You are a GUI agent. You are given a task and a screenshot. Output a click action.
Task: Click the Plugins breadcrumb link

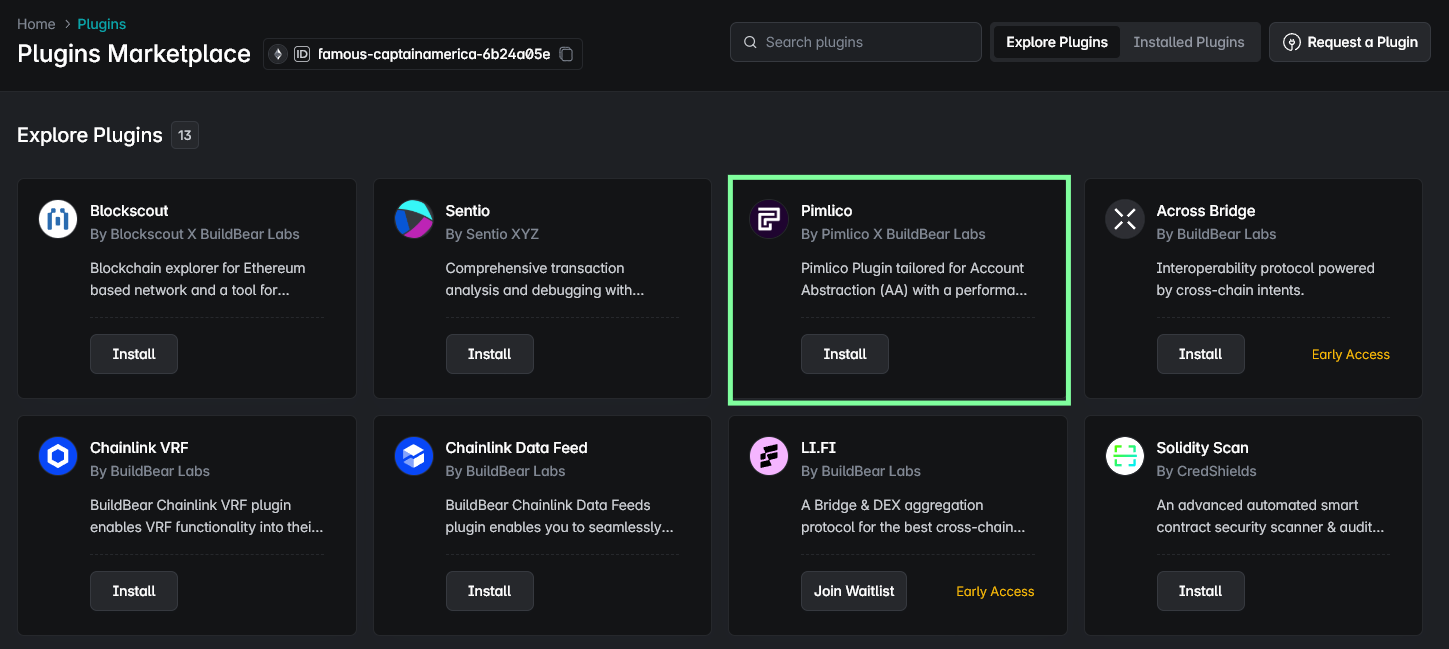pos(101,23)
